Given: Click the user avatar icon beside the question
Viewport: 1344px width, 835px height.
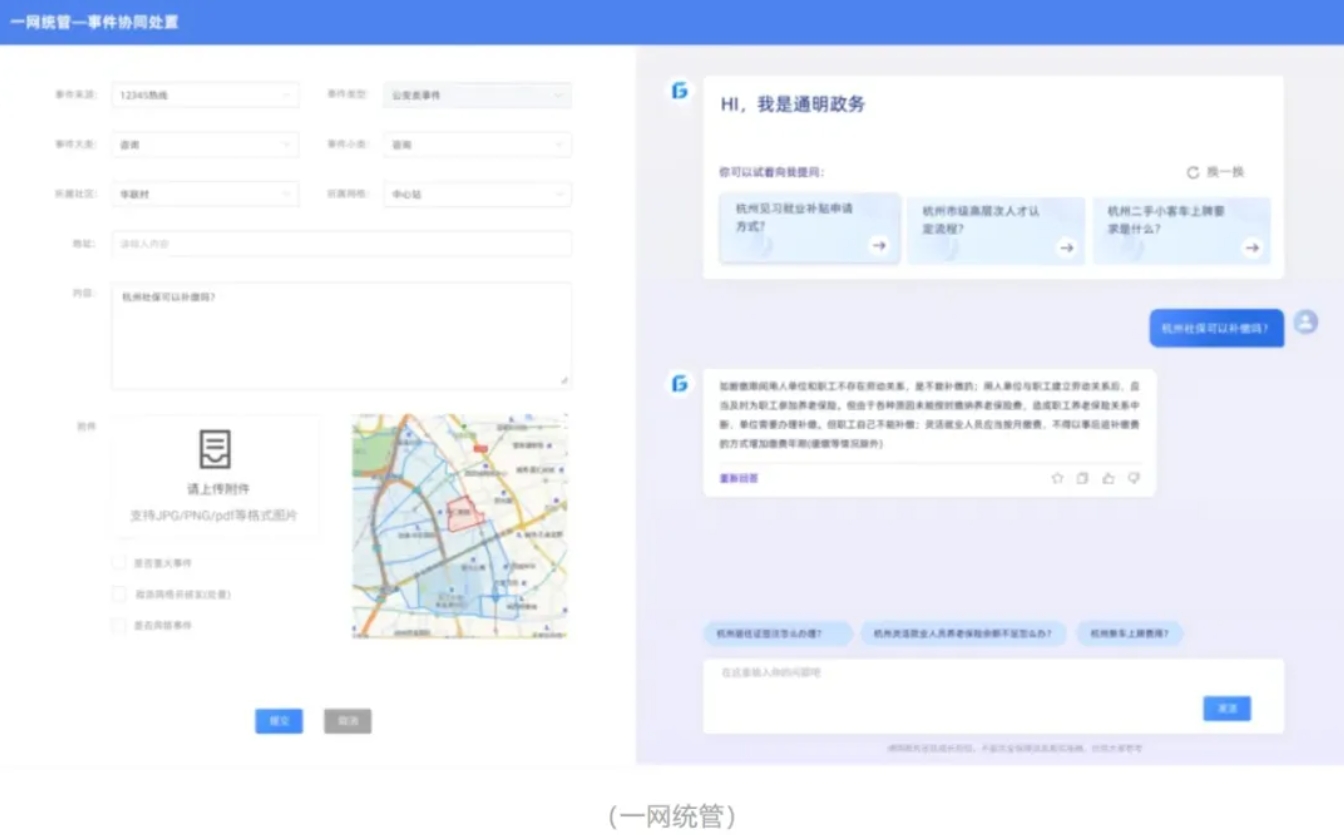Looking at the screenshot, I should pos(1305,322).
